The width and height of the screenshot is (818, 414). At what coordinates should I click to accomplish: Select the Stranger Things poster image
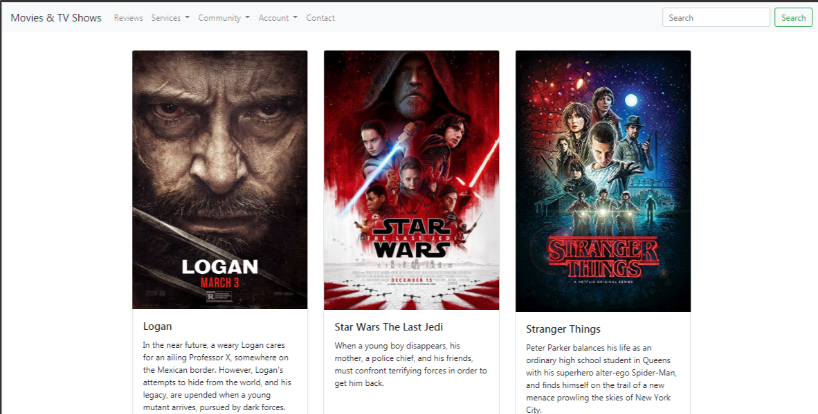point(603,181)
